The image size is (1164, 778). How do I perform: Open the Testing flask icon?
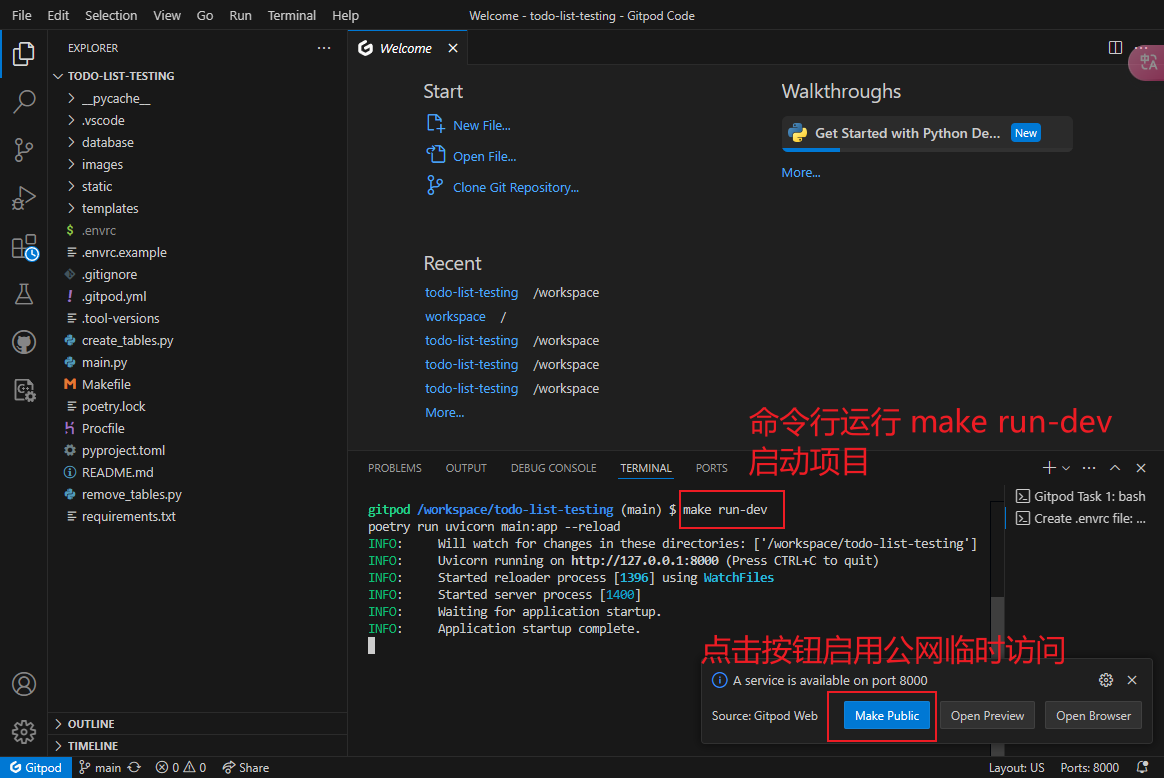click(24, 294)
